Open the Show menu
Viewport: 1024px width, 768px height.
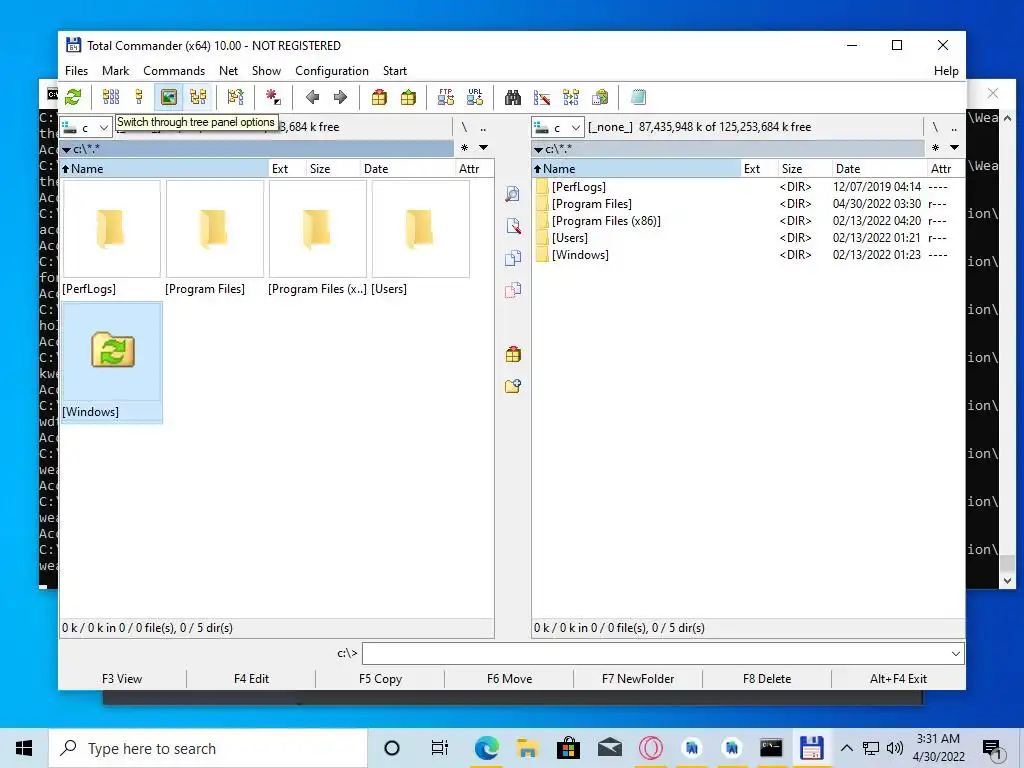point(266,71)
